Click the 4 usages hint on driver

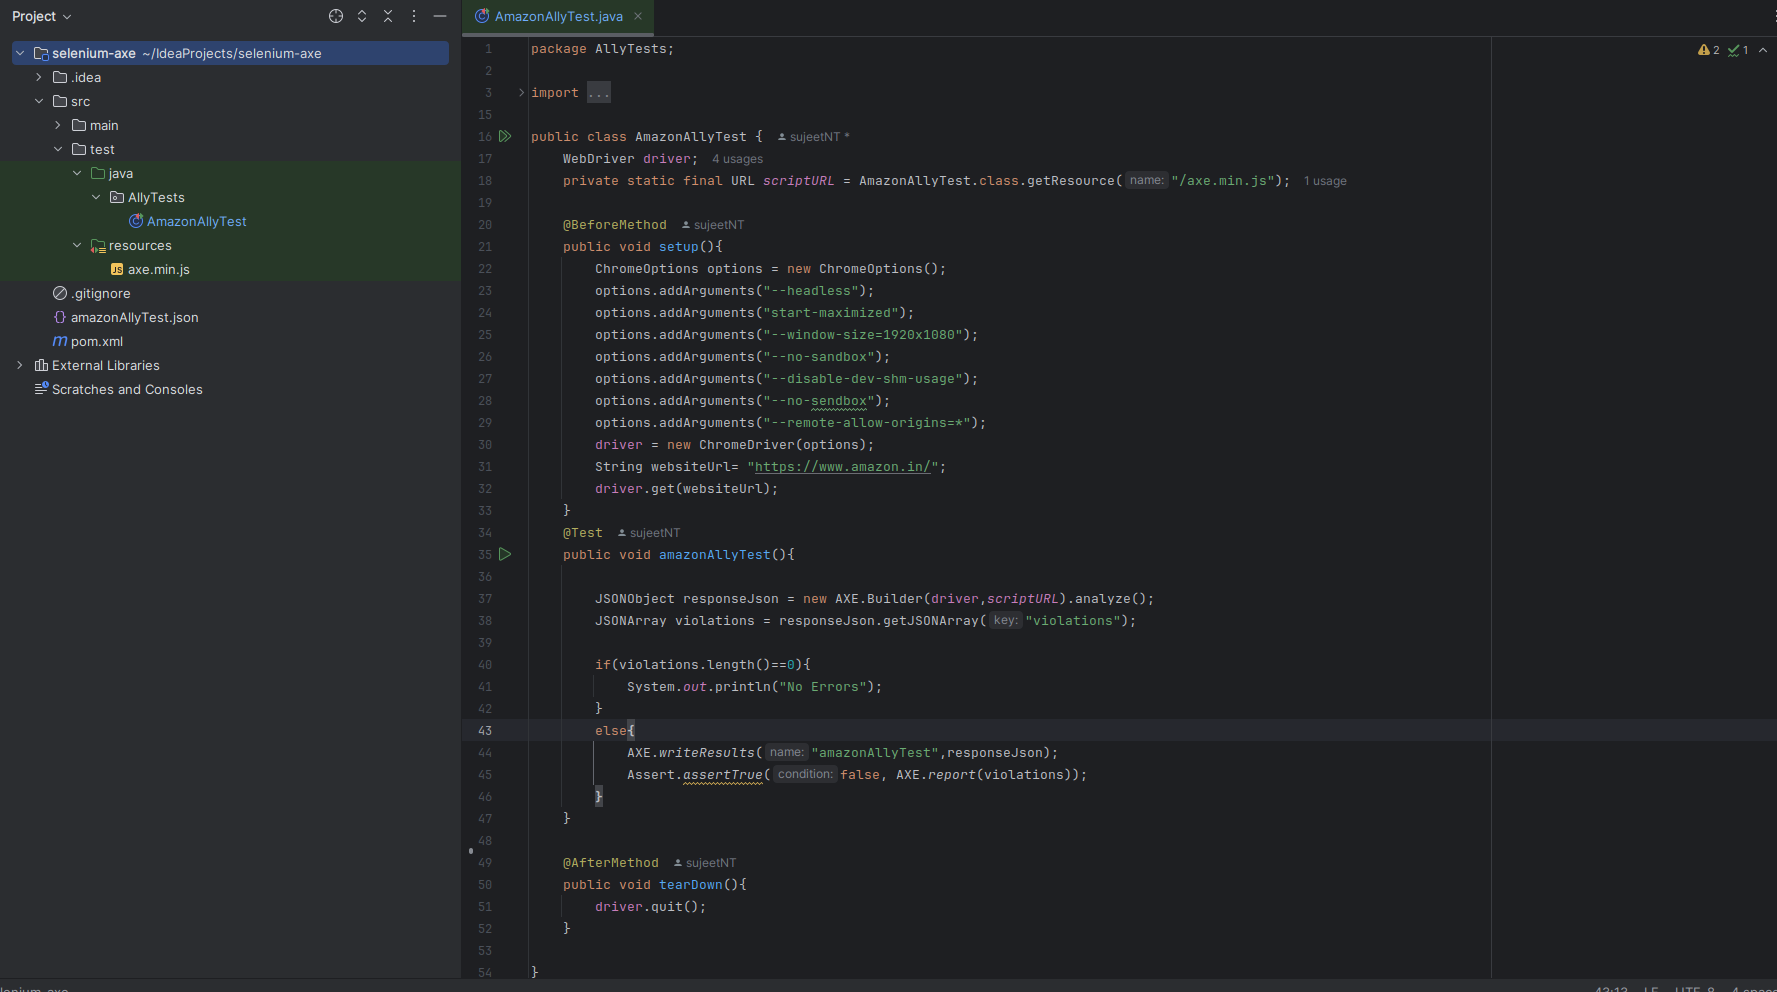737,158
